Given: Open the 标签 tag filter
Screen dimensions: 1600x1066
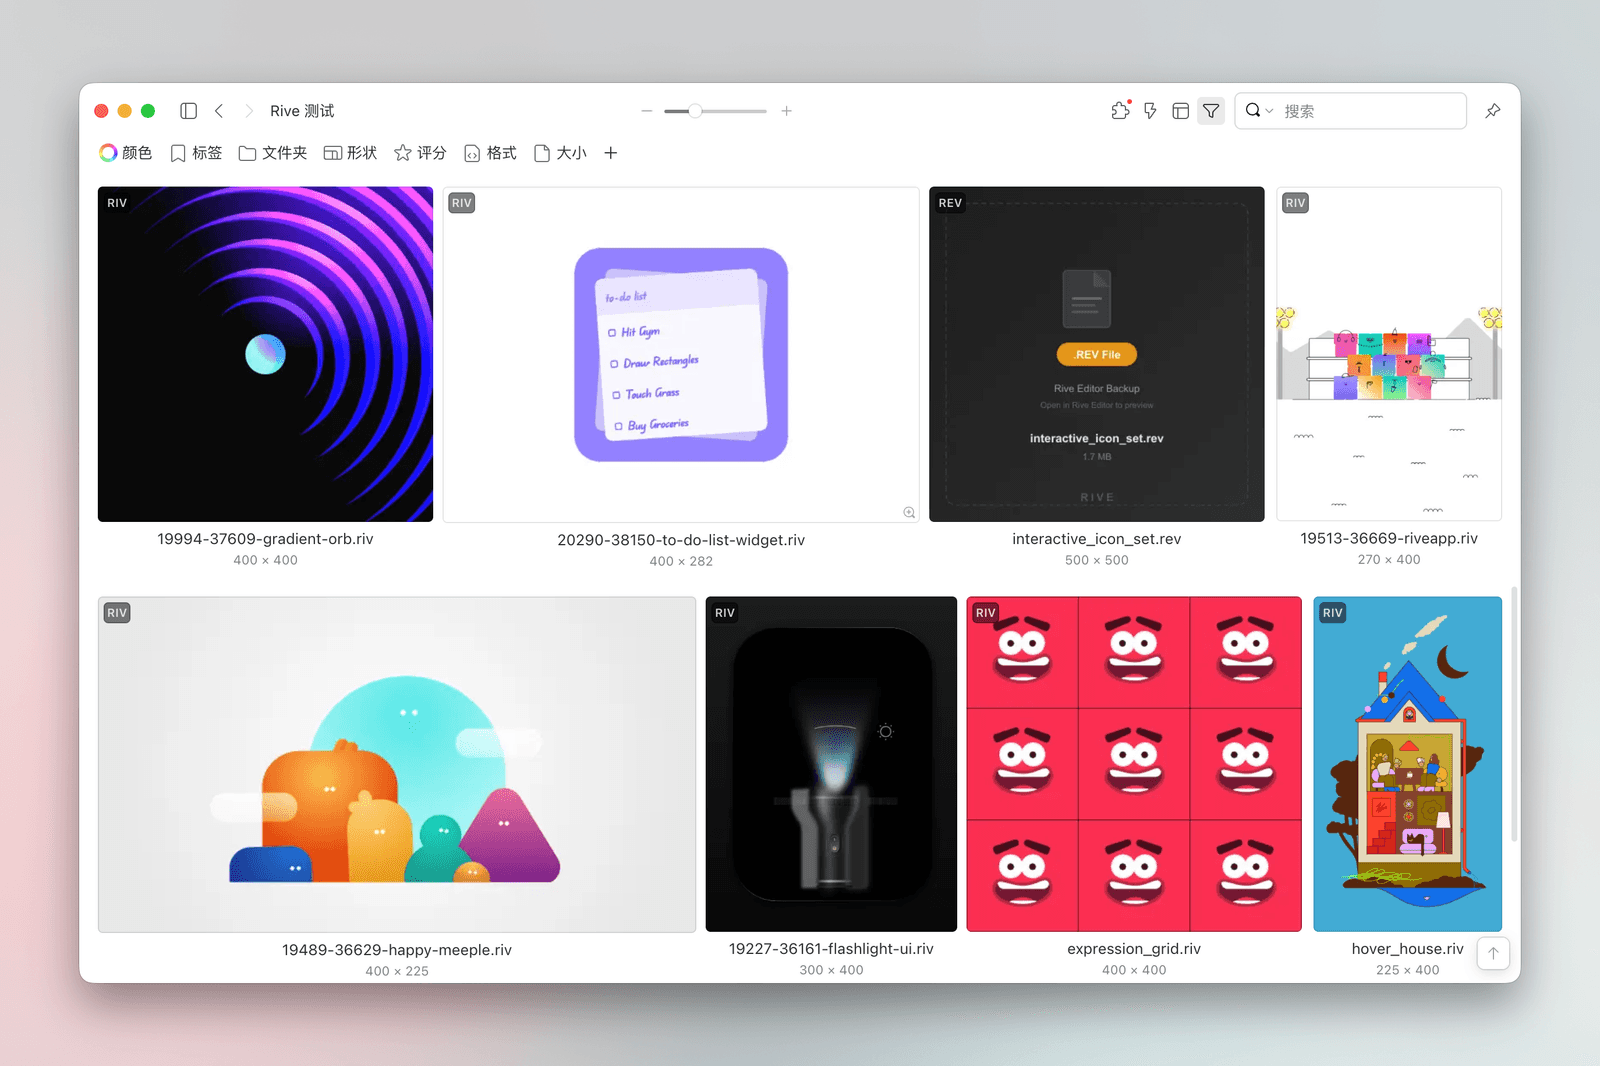Looking at the screenshot, I should (x=196, y=153).
